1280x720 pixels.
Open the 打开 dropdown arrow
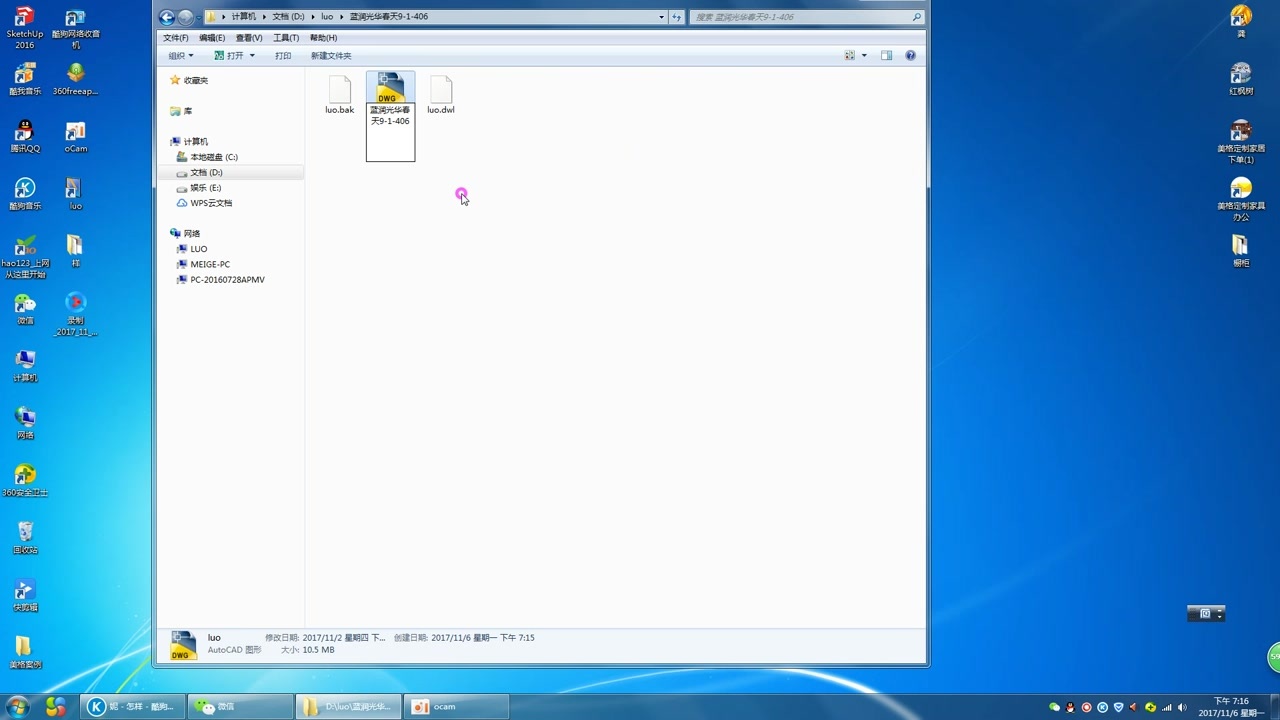click(x=252, y=56)
